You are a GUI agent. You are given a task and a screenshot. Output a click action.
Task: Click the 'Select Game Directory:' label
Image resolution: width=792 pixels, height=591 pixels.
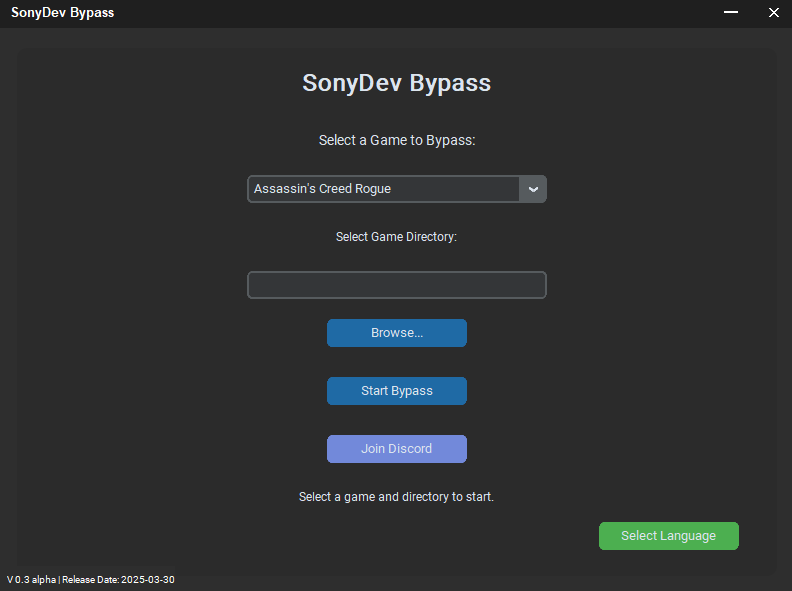pos(397,237)
